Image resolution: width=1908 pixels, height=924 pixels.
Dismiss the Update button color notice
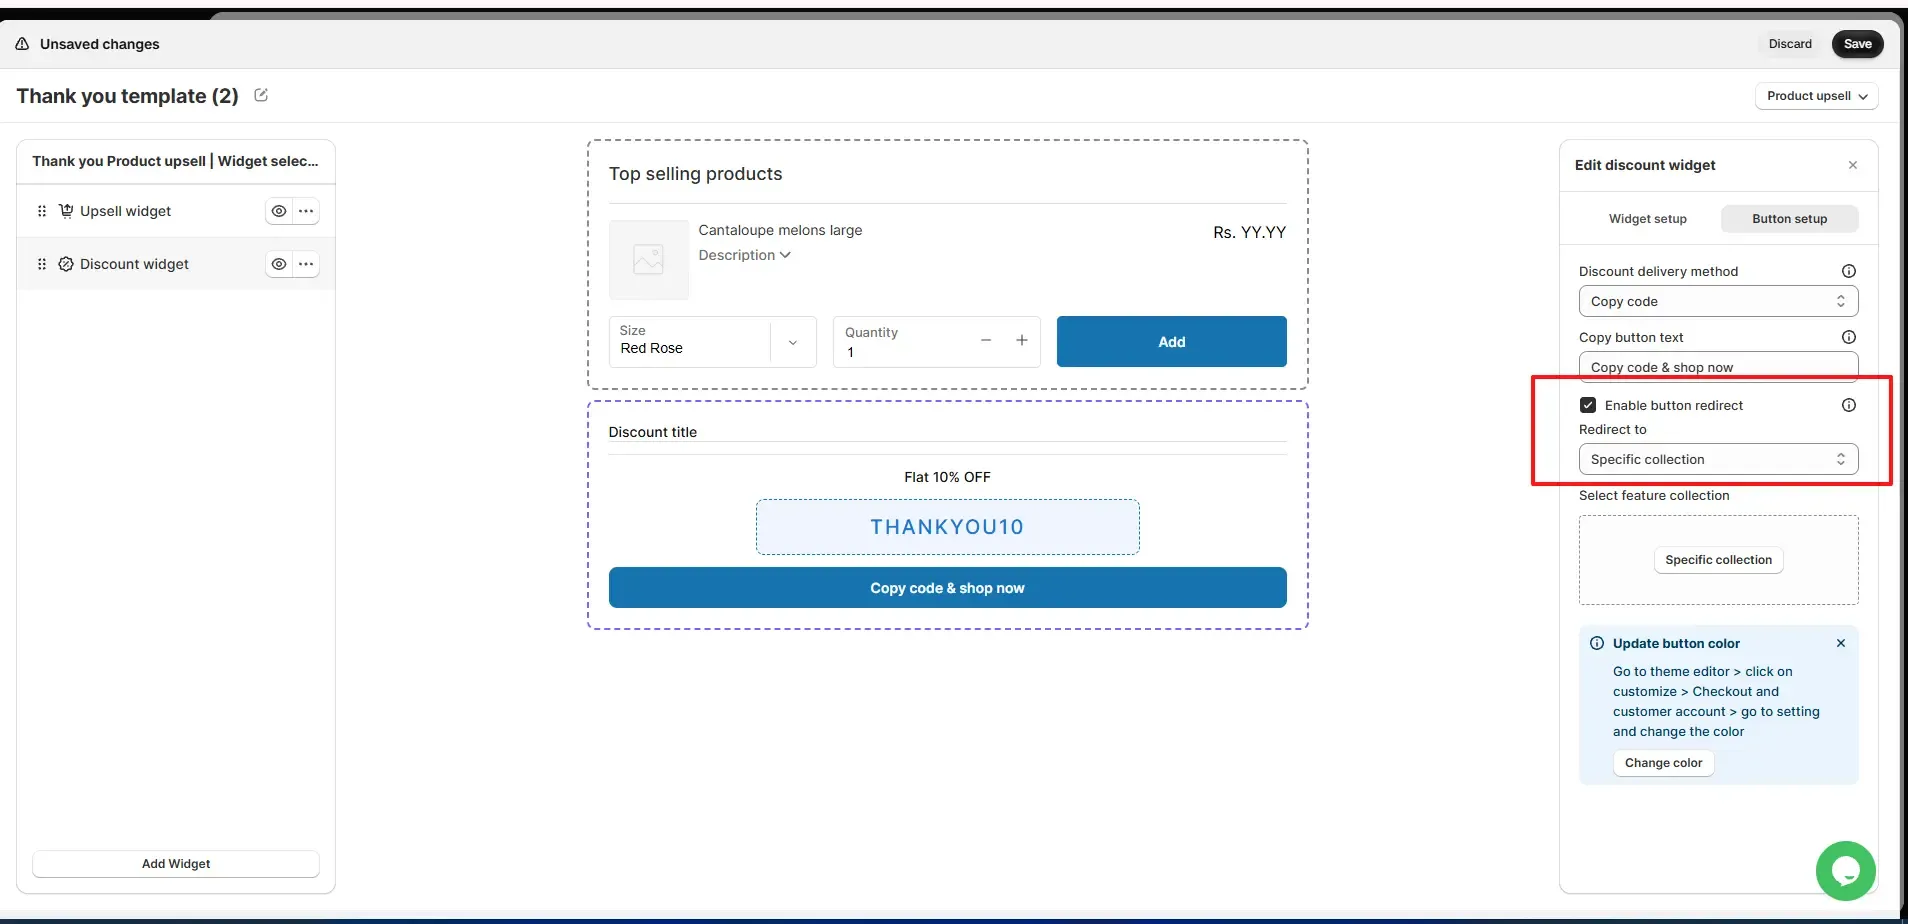(1841, 643)
